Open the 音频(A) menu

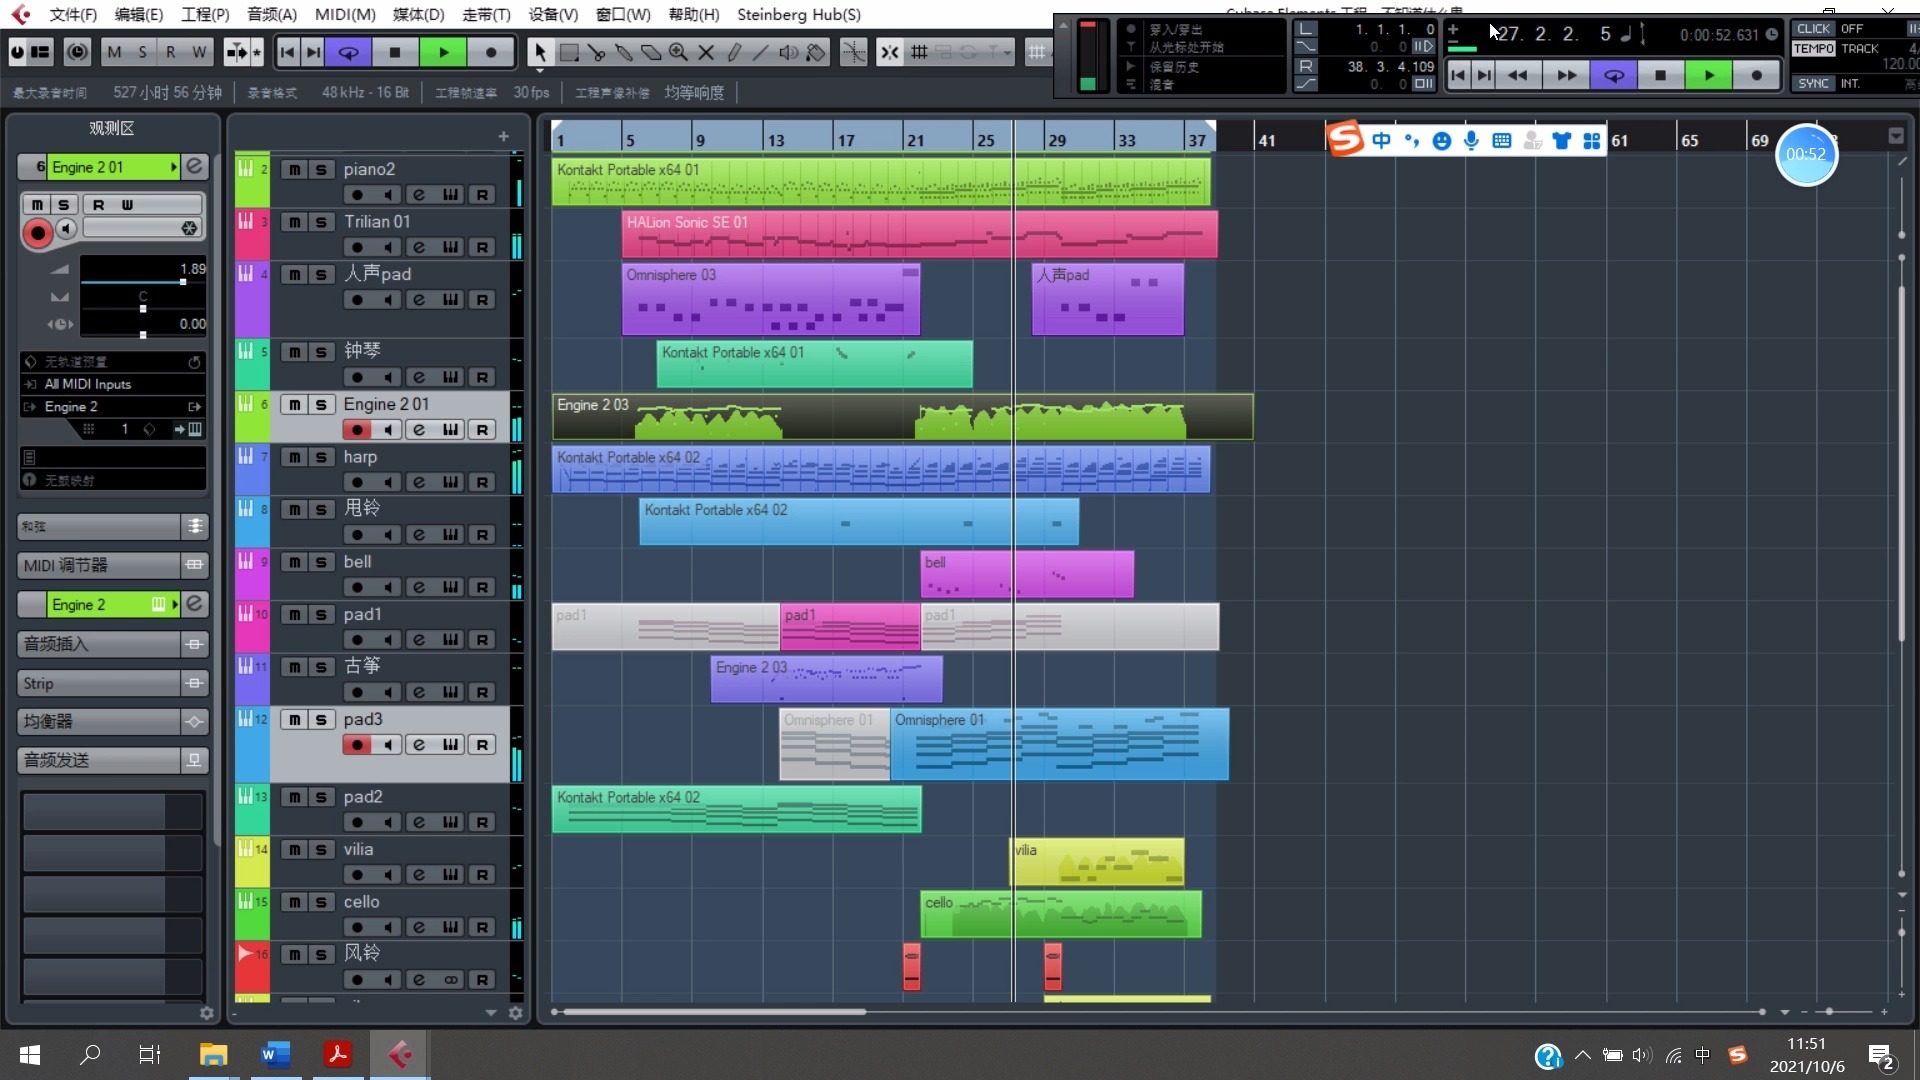[x=272, y=14]
